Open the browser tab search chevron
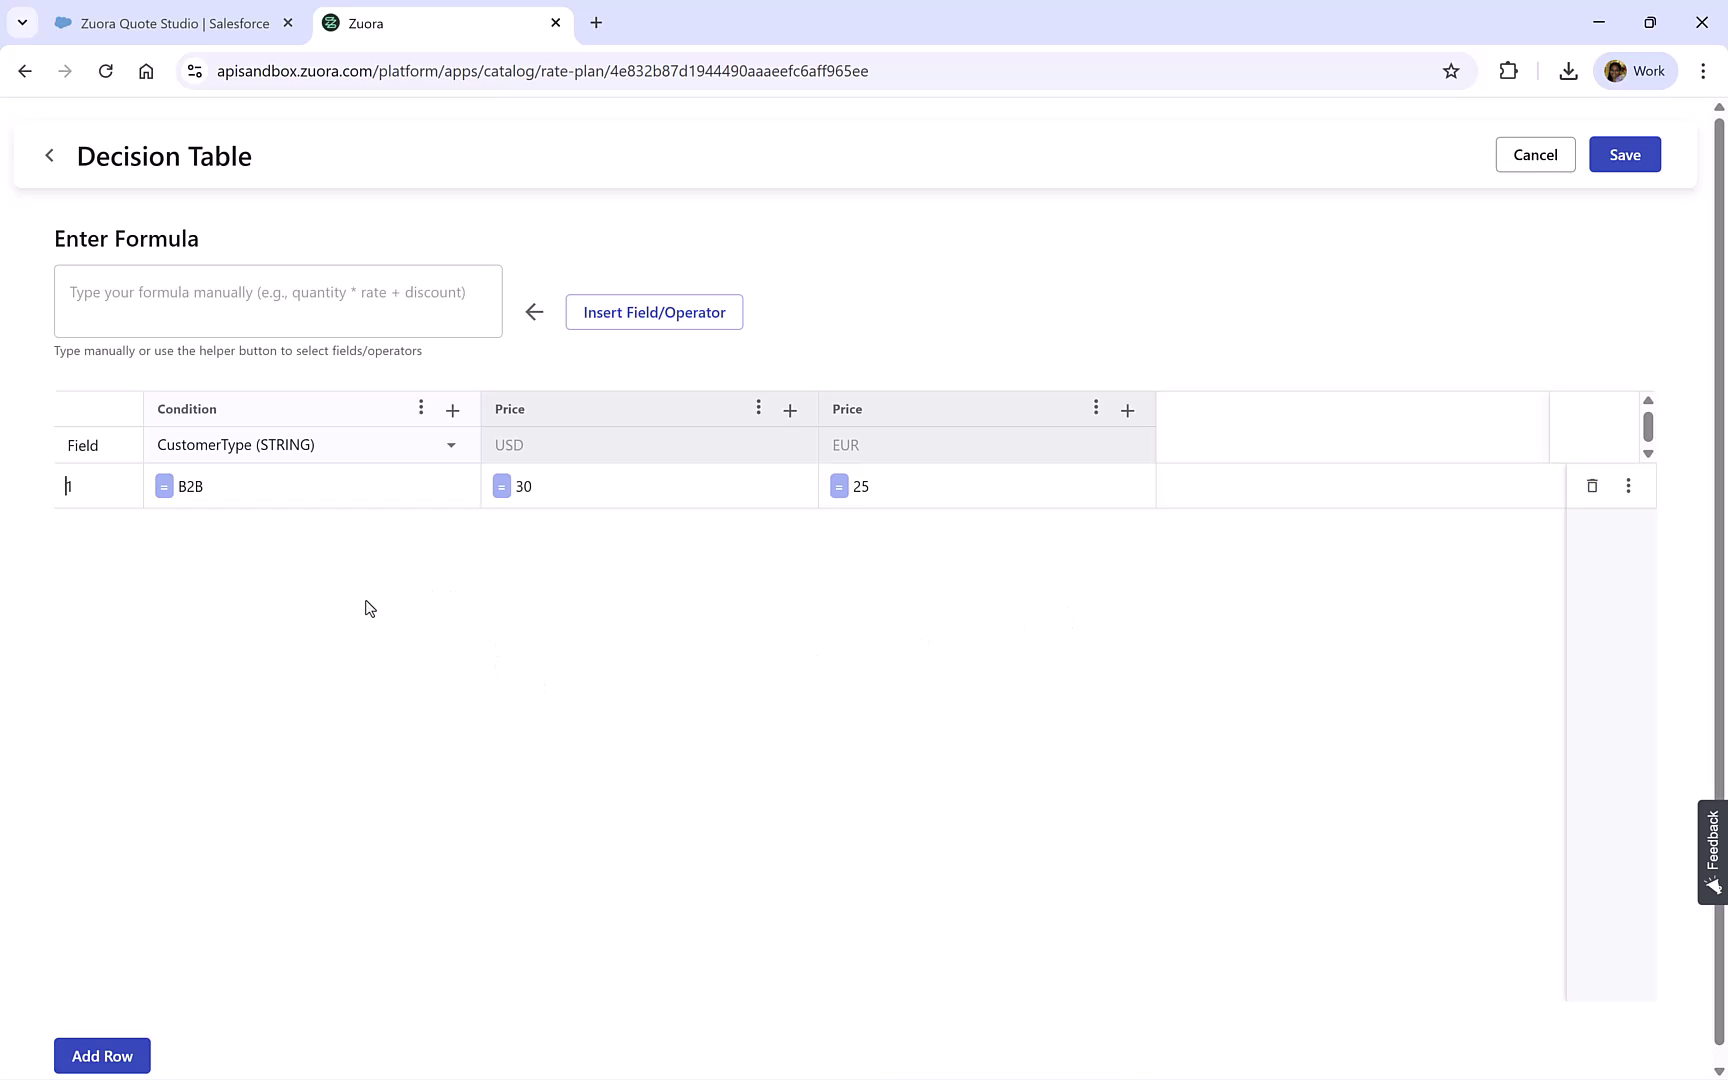Image resolution: width=1728 pixels, height=1080 pixels. 21,22
